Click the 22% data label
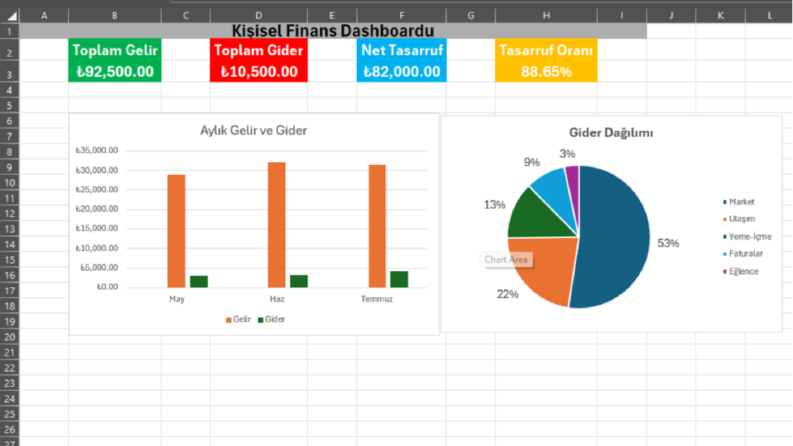793x446 pixels. pos(508,294)
